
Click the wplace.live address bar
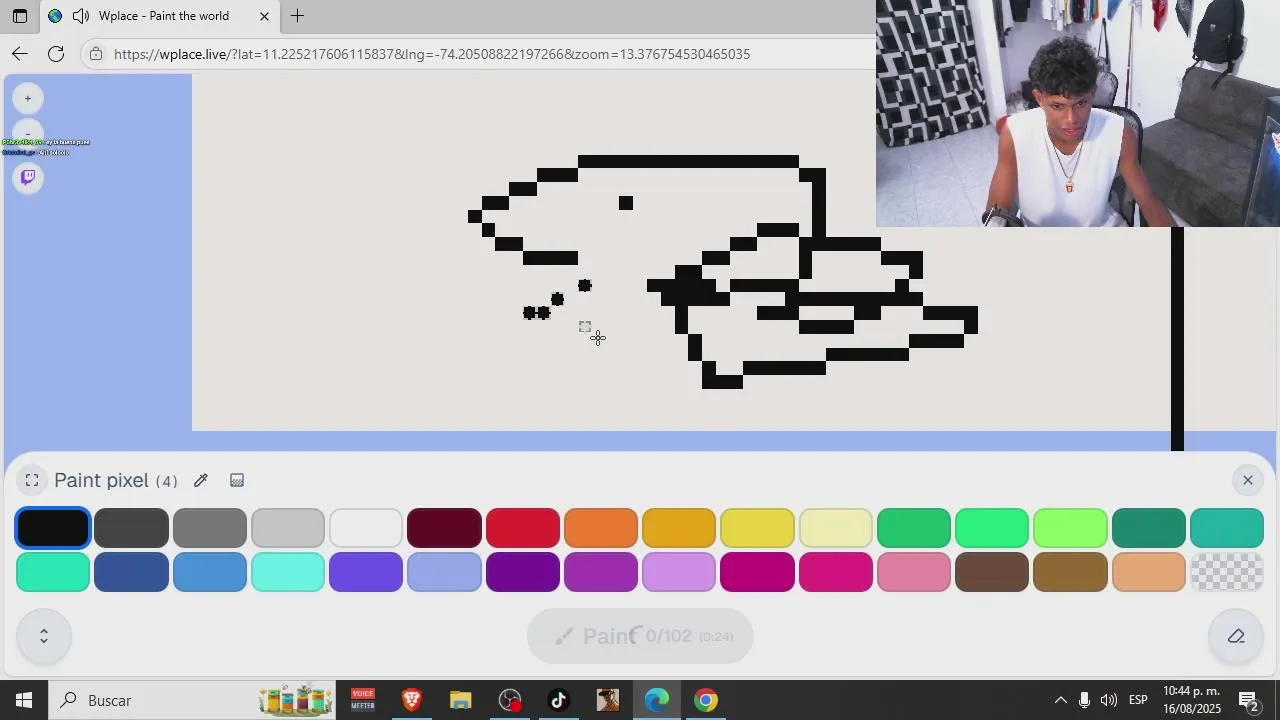pyautogui.click(x=432, y=54)
